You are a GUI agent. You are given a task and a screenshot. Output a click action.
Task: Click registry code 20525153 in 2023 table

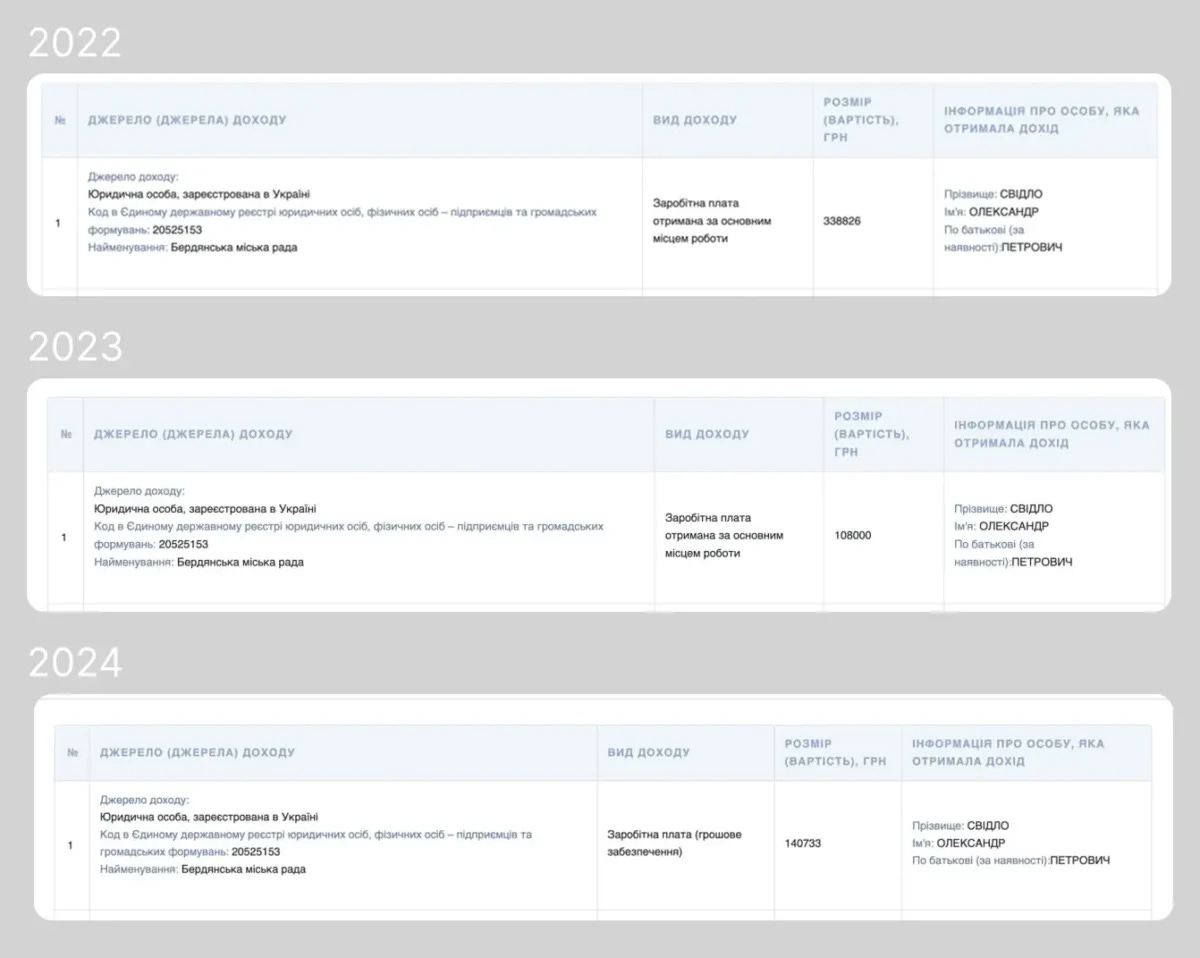[x=183, y=545]
